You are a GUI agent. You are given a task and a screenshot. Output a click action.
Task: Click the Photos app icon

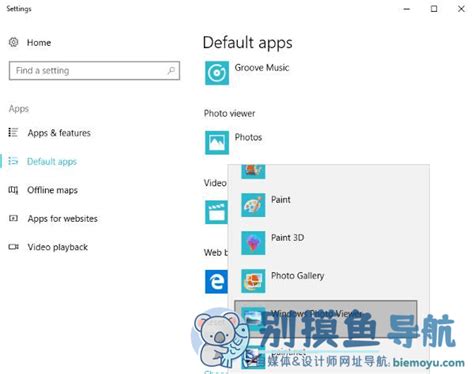click(217, 143)
